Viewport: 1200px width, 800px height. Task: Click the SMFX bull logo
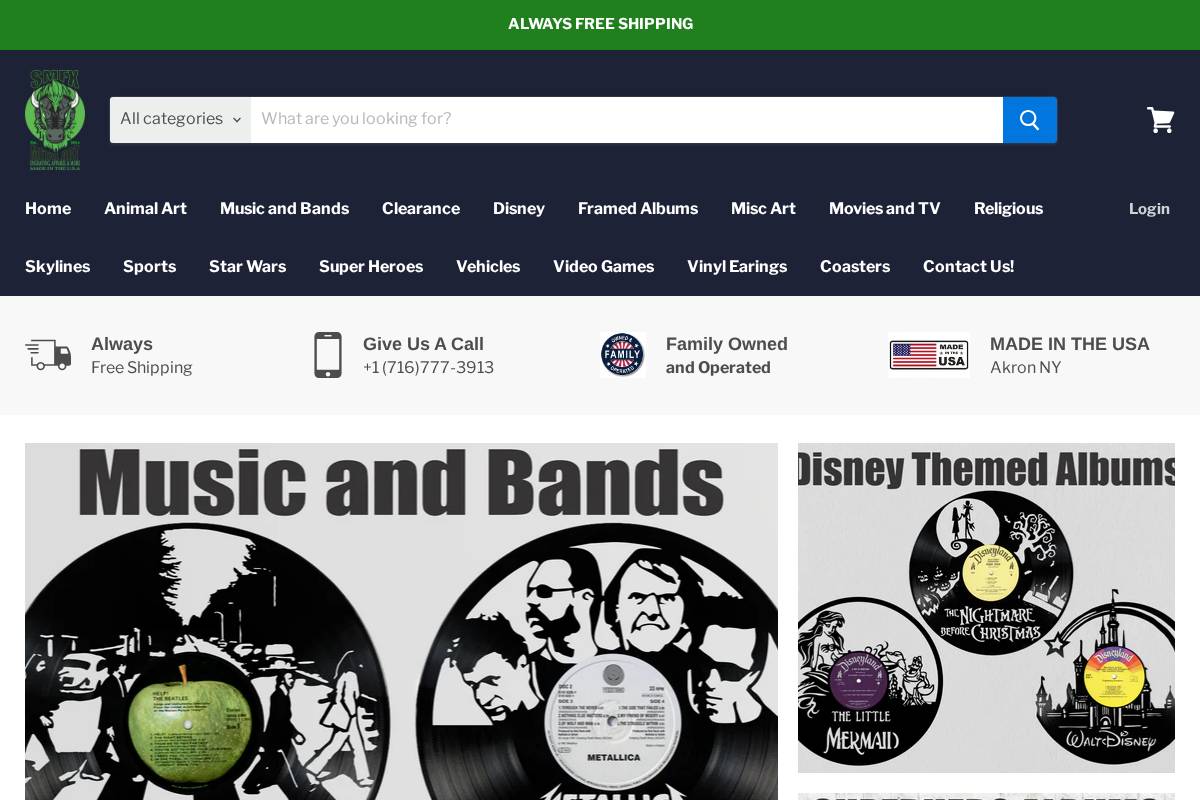55,118
